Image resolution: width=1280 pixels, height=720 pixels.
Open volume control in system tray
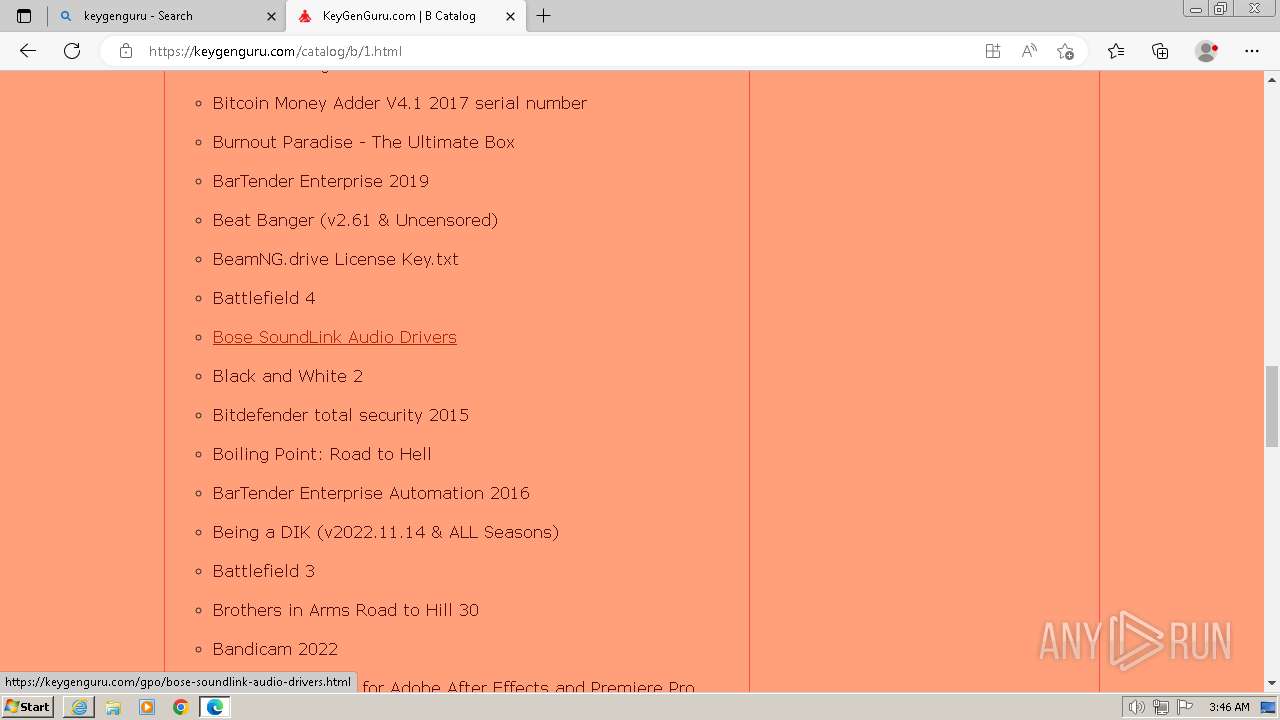(x=1137, y=707)
